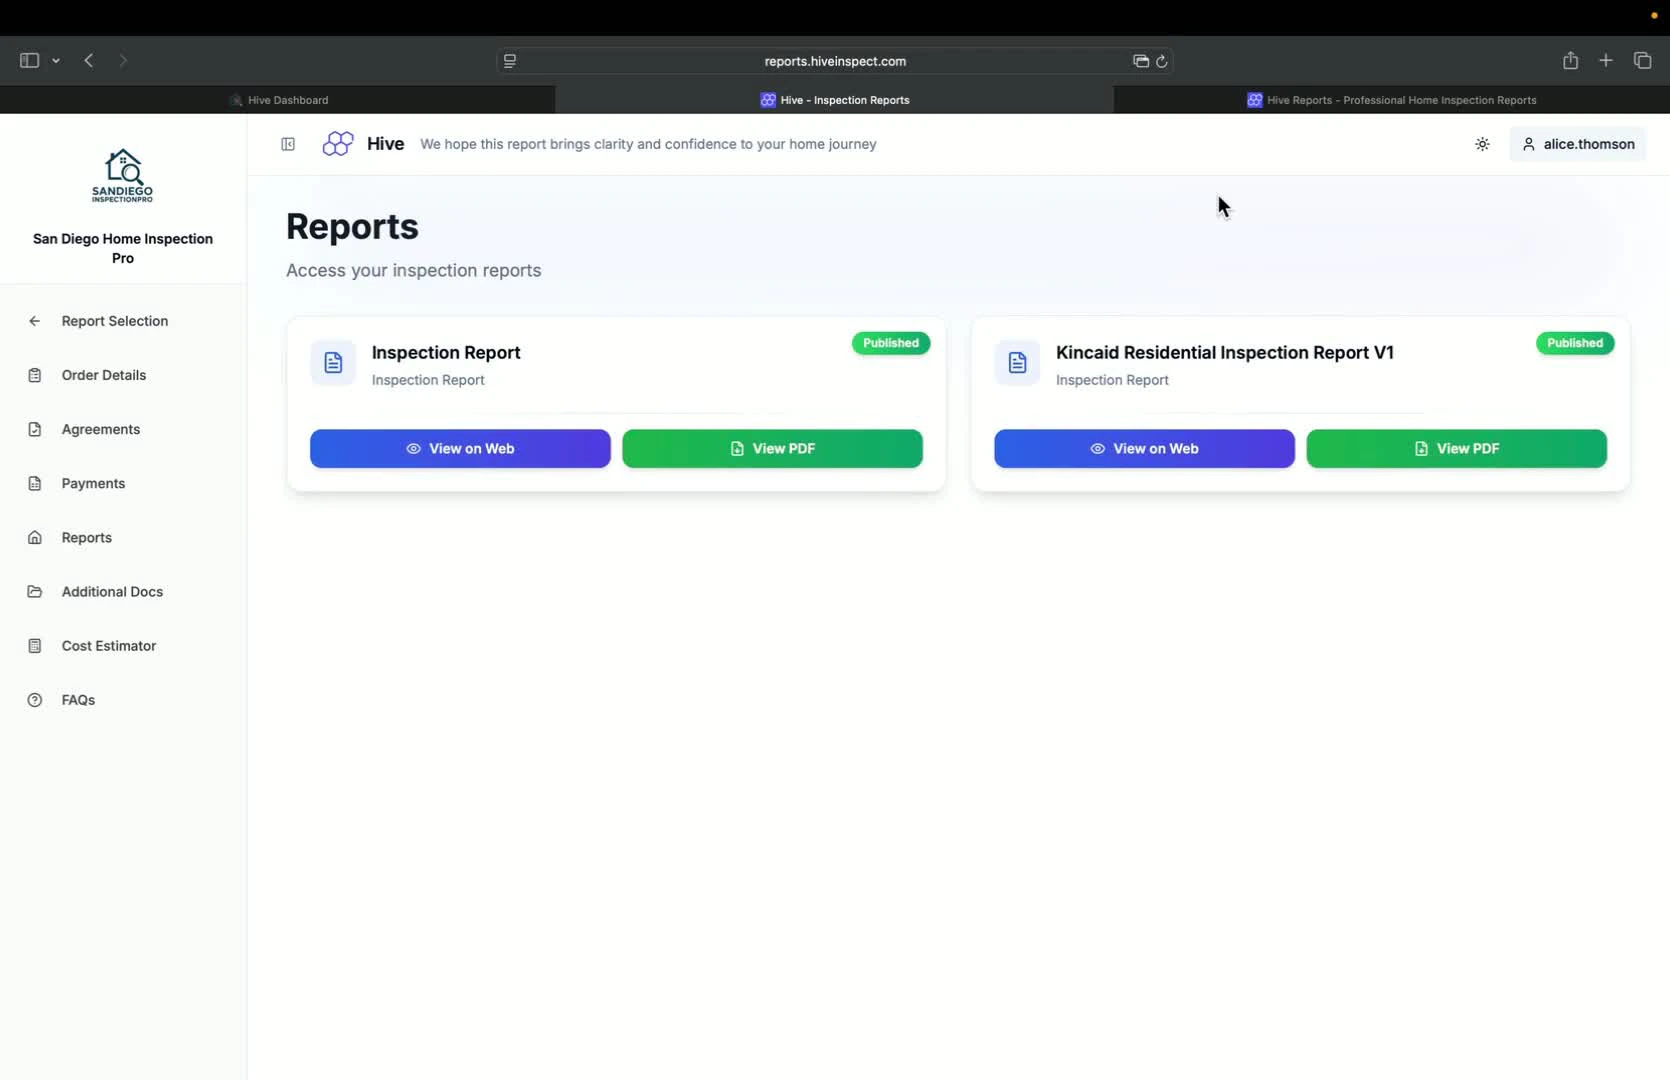The image size is (1670, 1080).
Task: Click the Reports house icon
Action: 35,537
